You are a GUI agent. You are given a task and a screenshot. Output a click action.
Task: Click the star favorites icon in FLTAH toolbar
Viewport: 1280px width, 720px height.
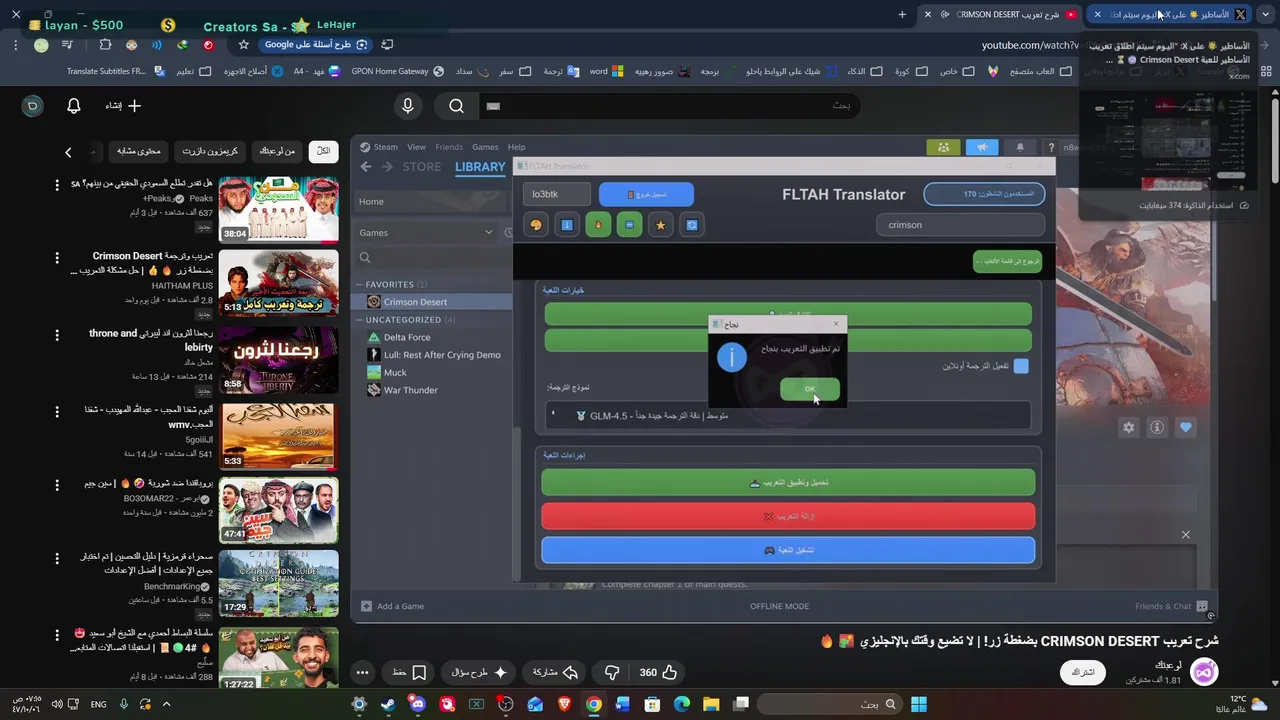(660, 225)
